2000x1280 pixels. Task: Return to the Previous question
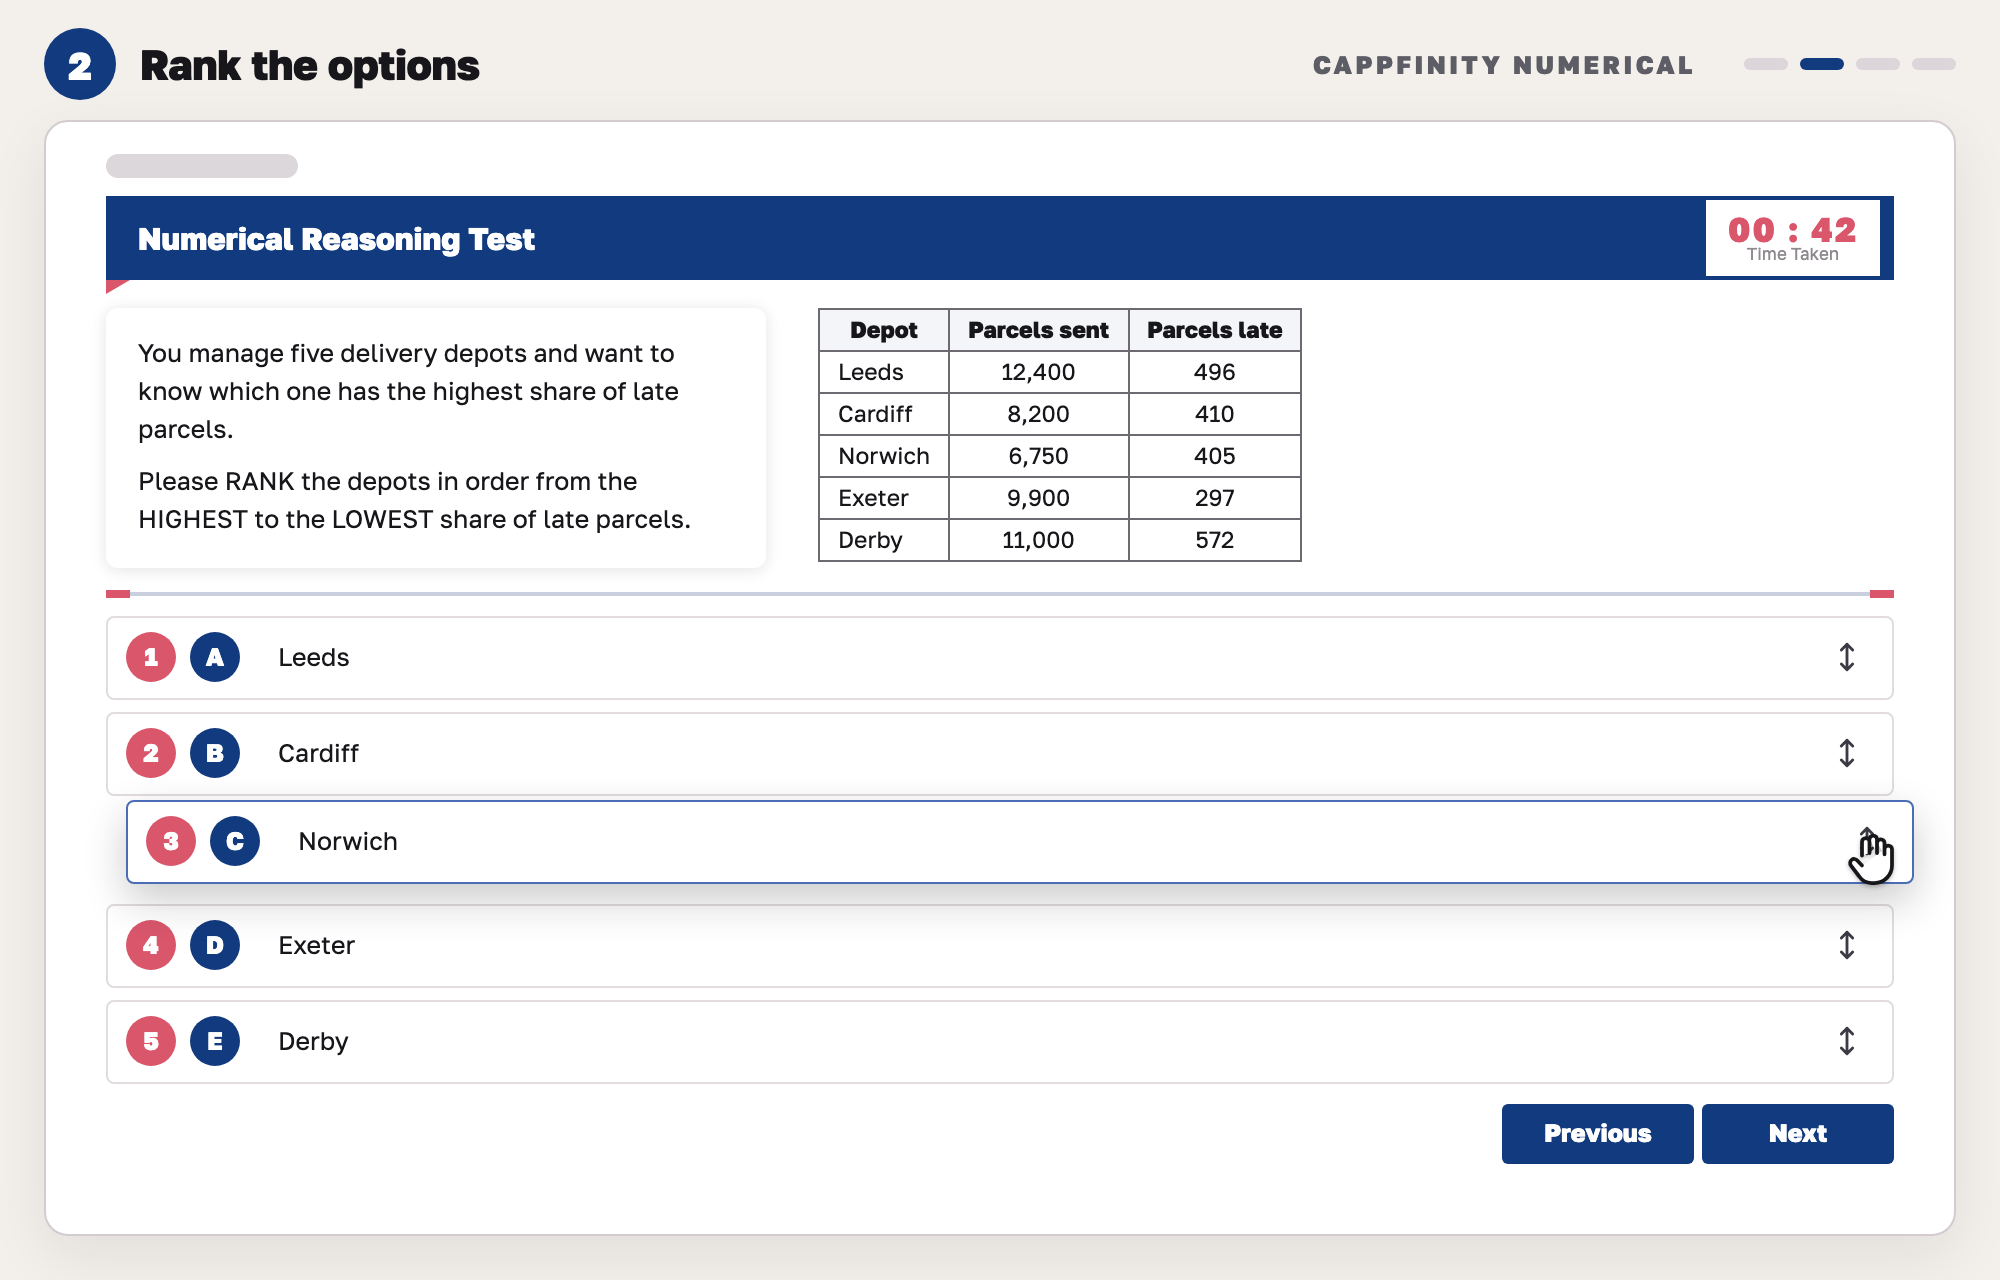coord(1598,1134)
